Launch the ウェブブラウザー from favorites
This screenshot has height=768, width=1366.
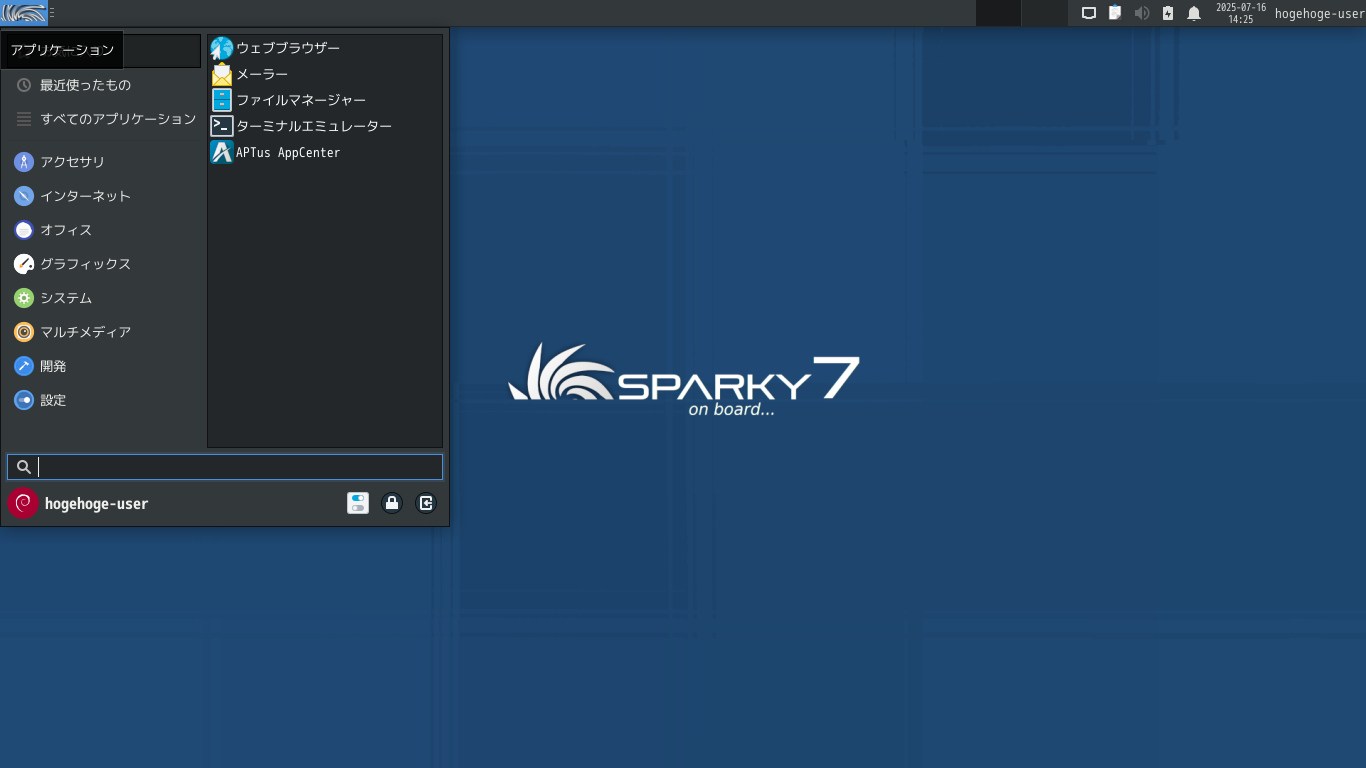pyautogui.click(x=286, y=47)
